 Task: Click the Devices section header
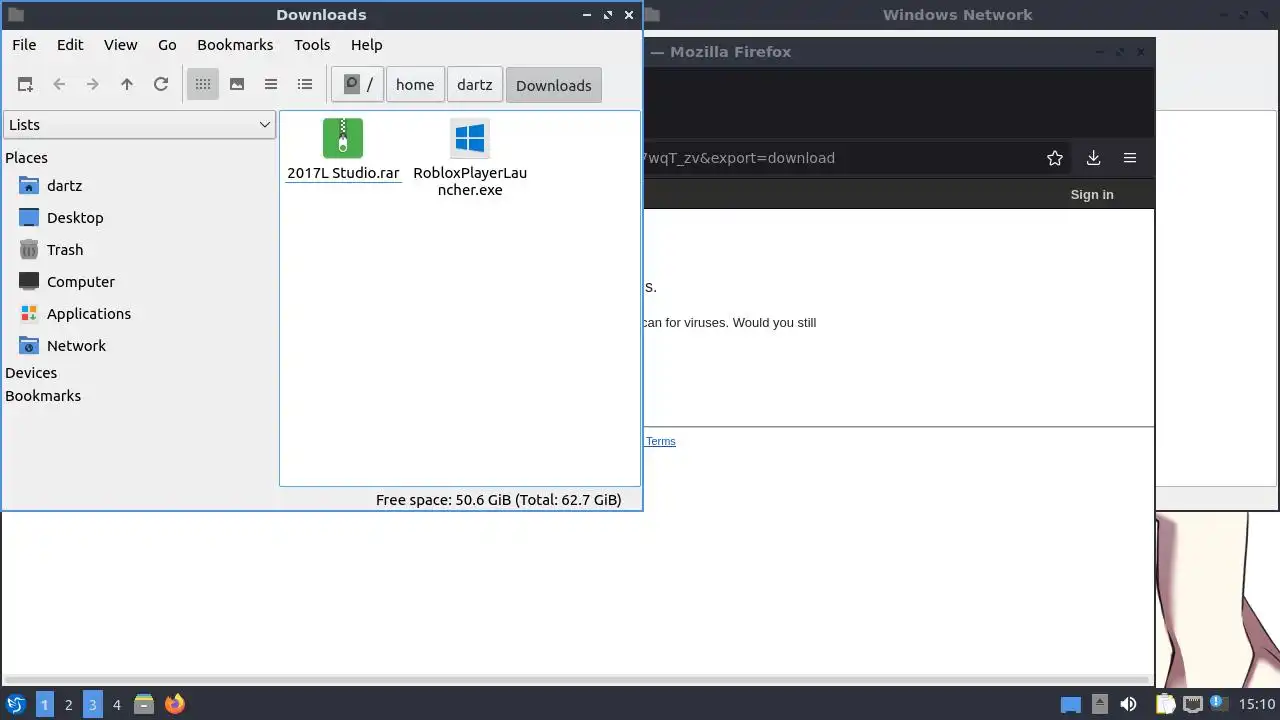31,373
